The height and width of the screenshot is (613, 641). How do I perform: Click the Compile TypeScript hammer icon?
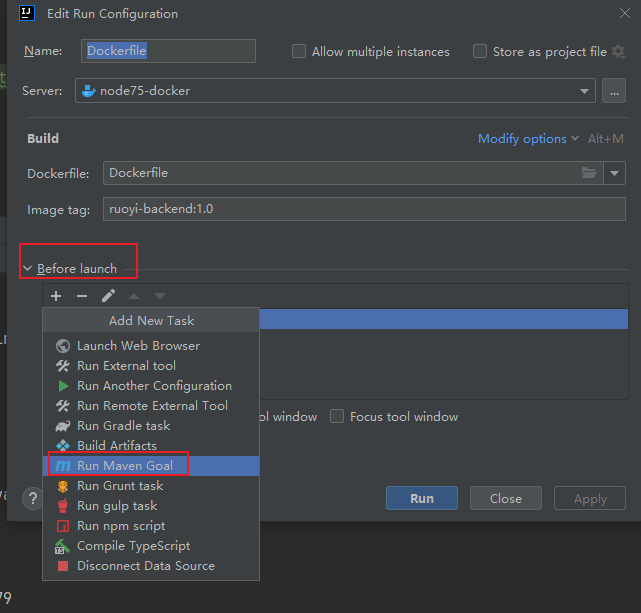pos(63,546)
